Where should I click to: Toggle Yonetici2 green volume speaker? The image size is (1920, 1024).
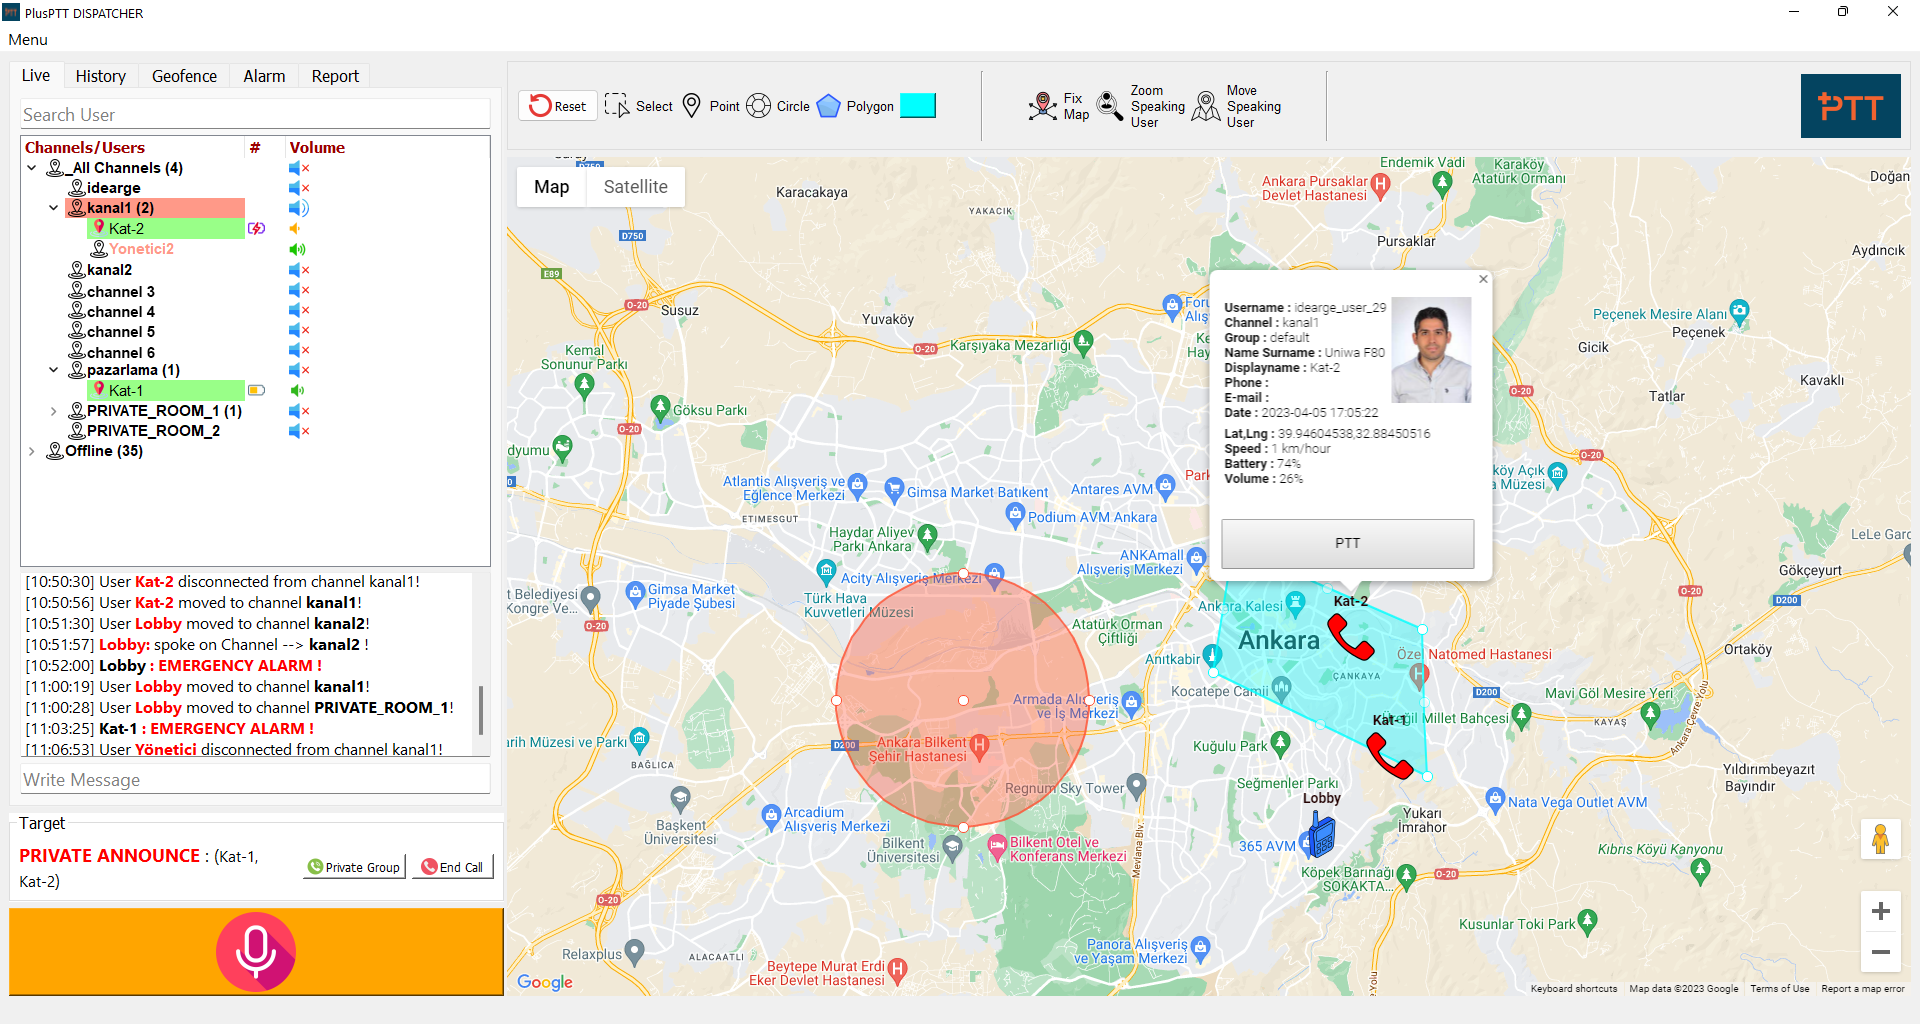(x=297, y=249)
